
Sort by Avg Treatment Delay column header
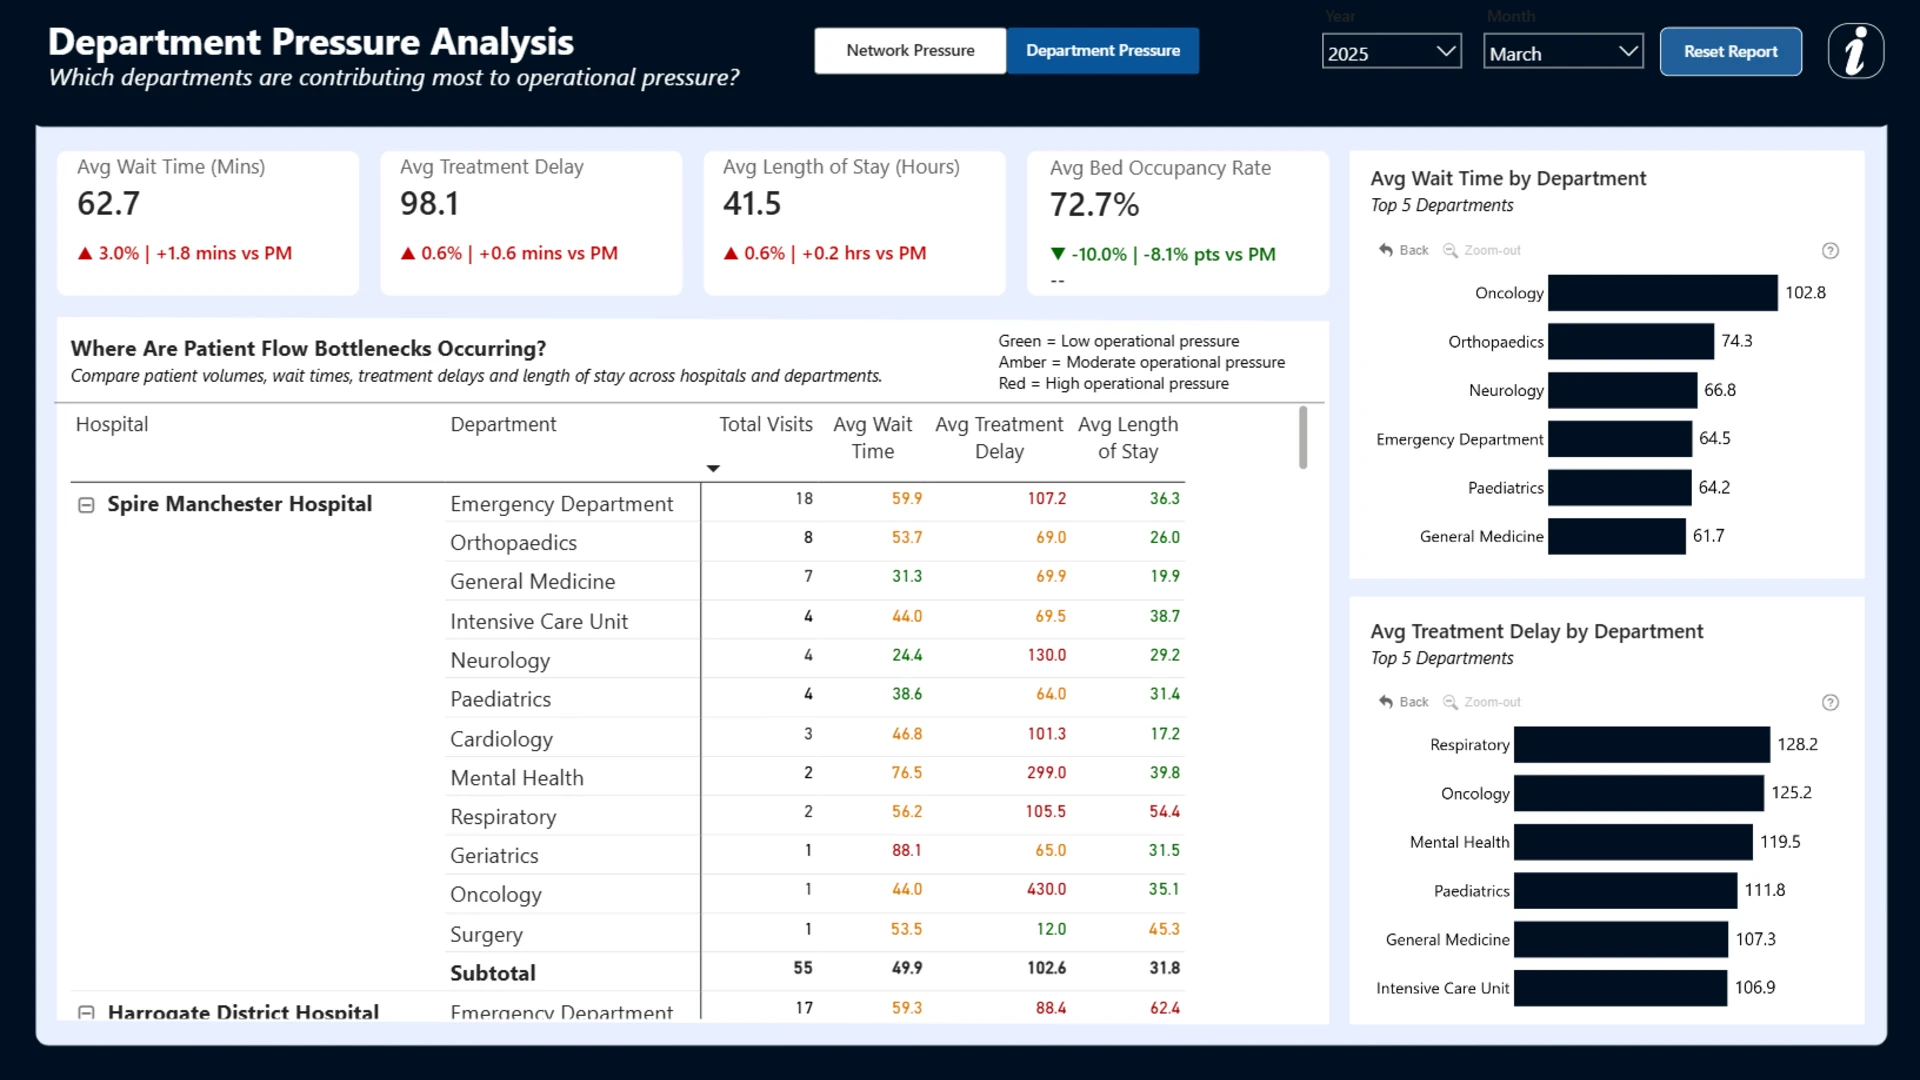click(x=999, y=438)
